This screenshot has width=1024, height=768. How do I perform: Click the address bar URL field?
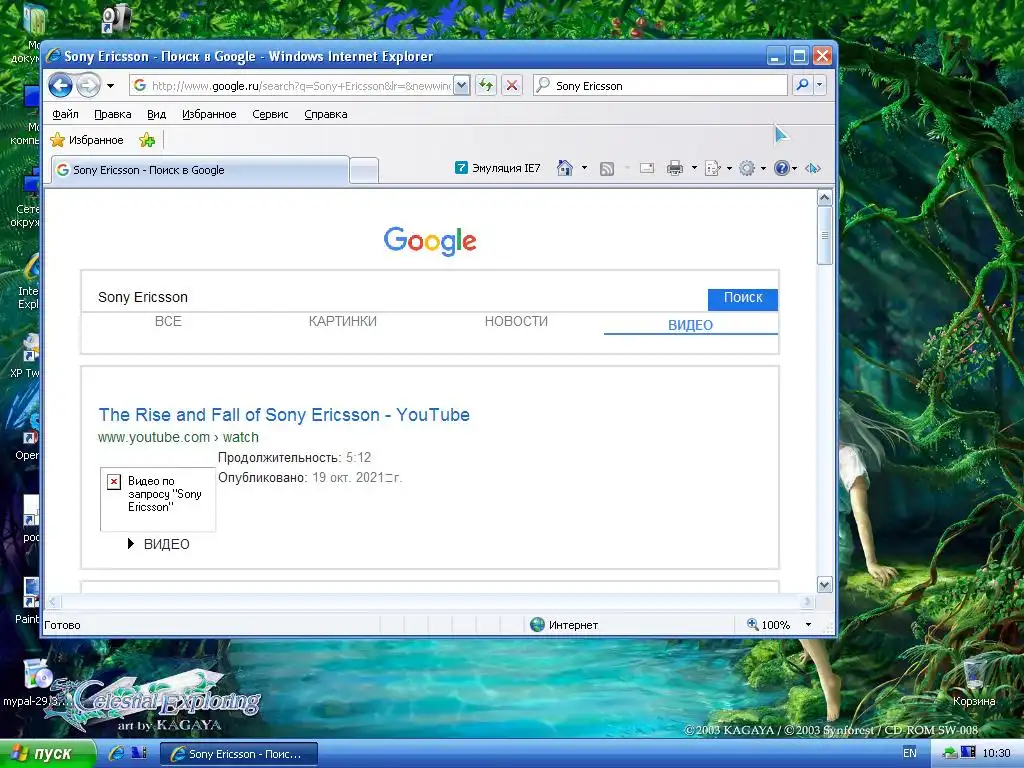pos(292,86)
